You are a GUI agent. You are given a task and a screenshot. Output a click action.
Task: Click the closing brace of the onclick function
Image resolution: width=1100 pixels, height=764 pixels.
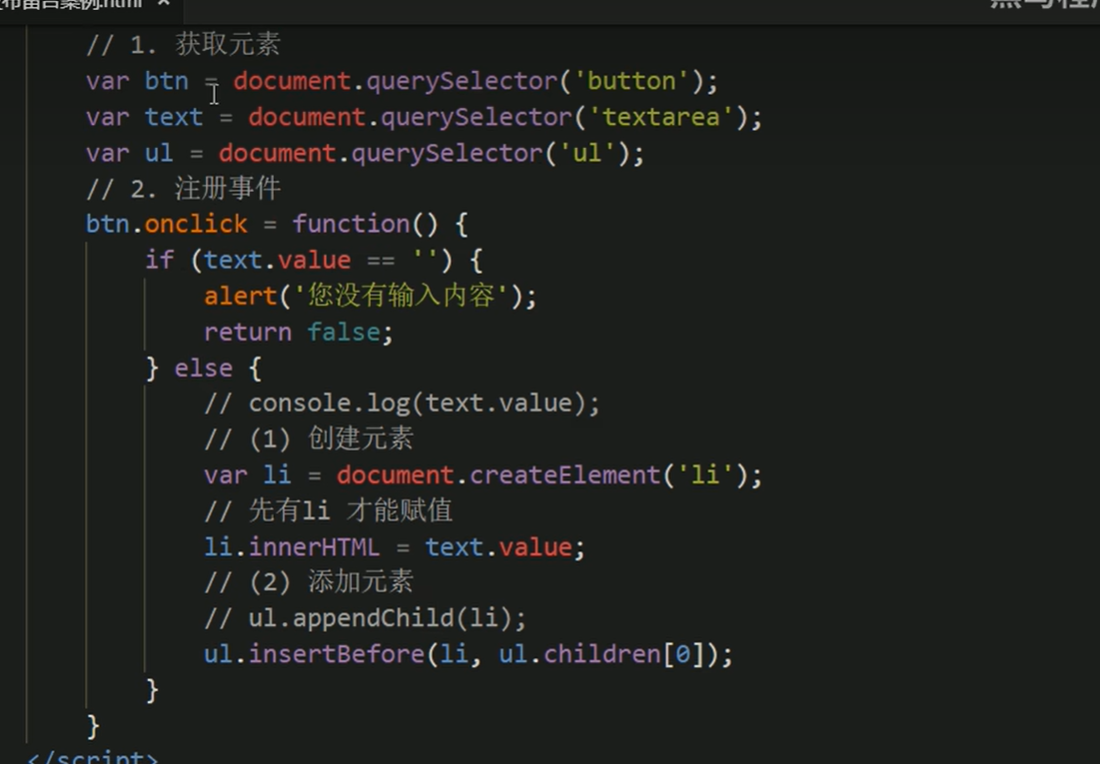(x=93, y=726)
